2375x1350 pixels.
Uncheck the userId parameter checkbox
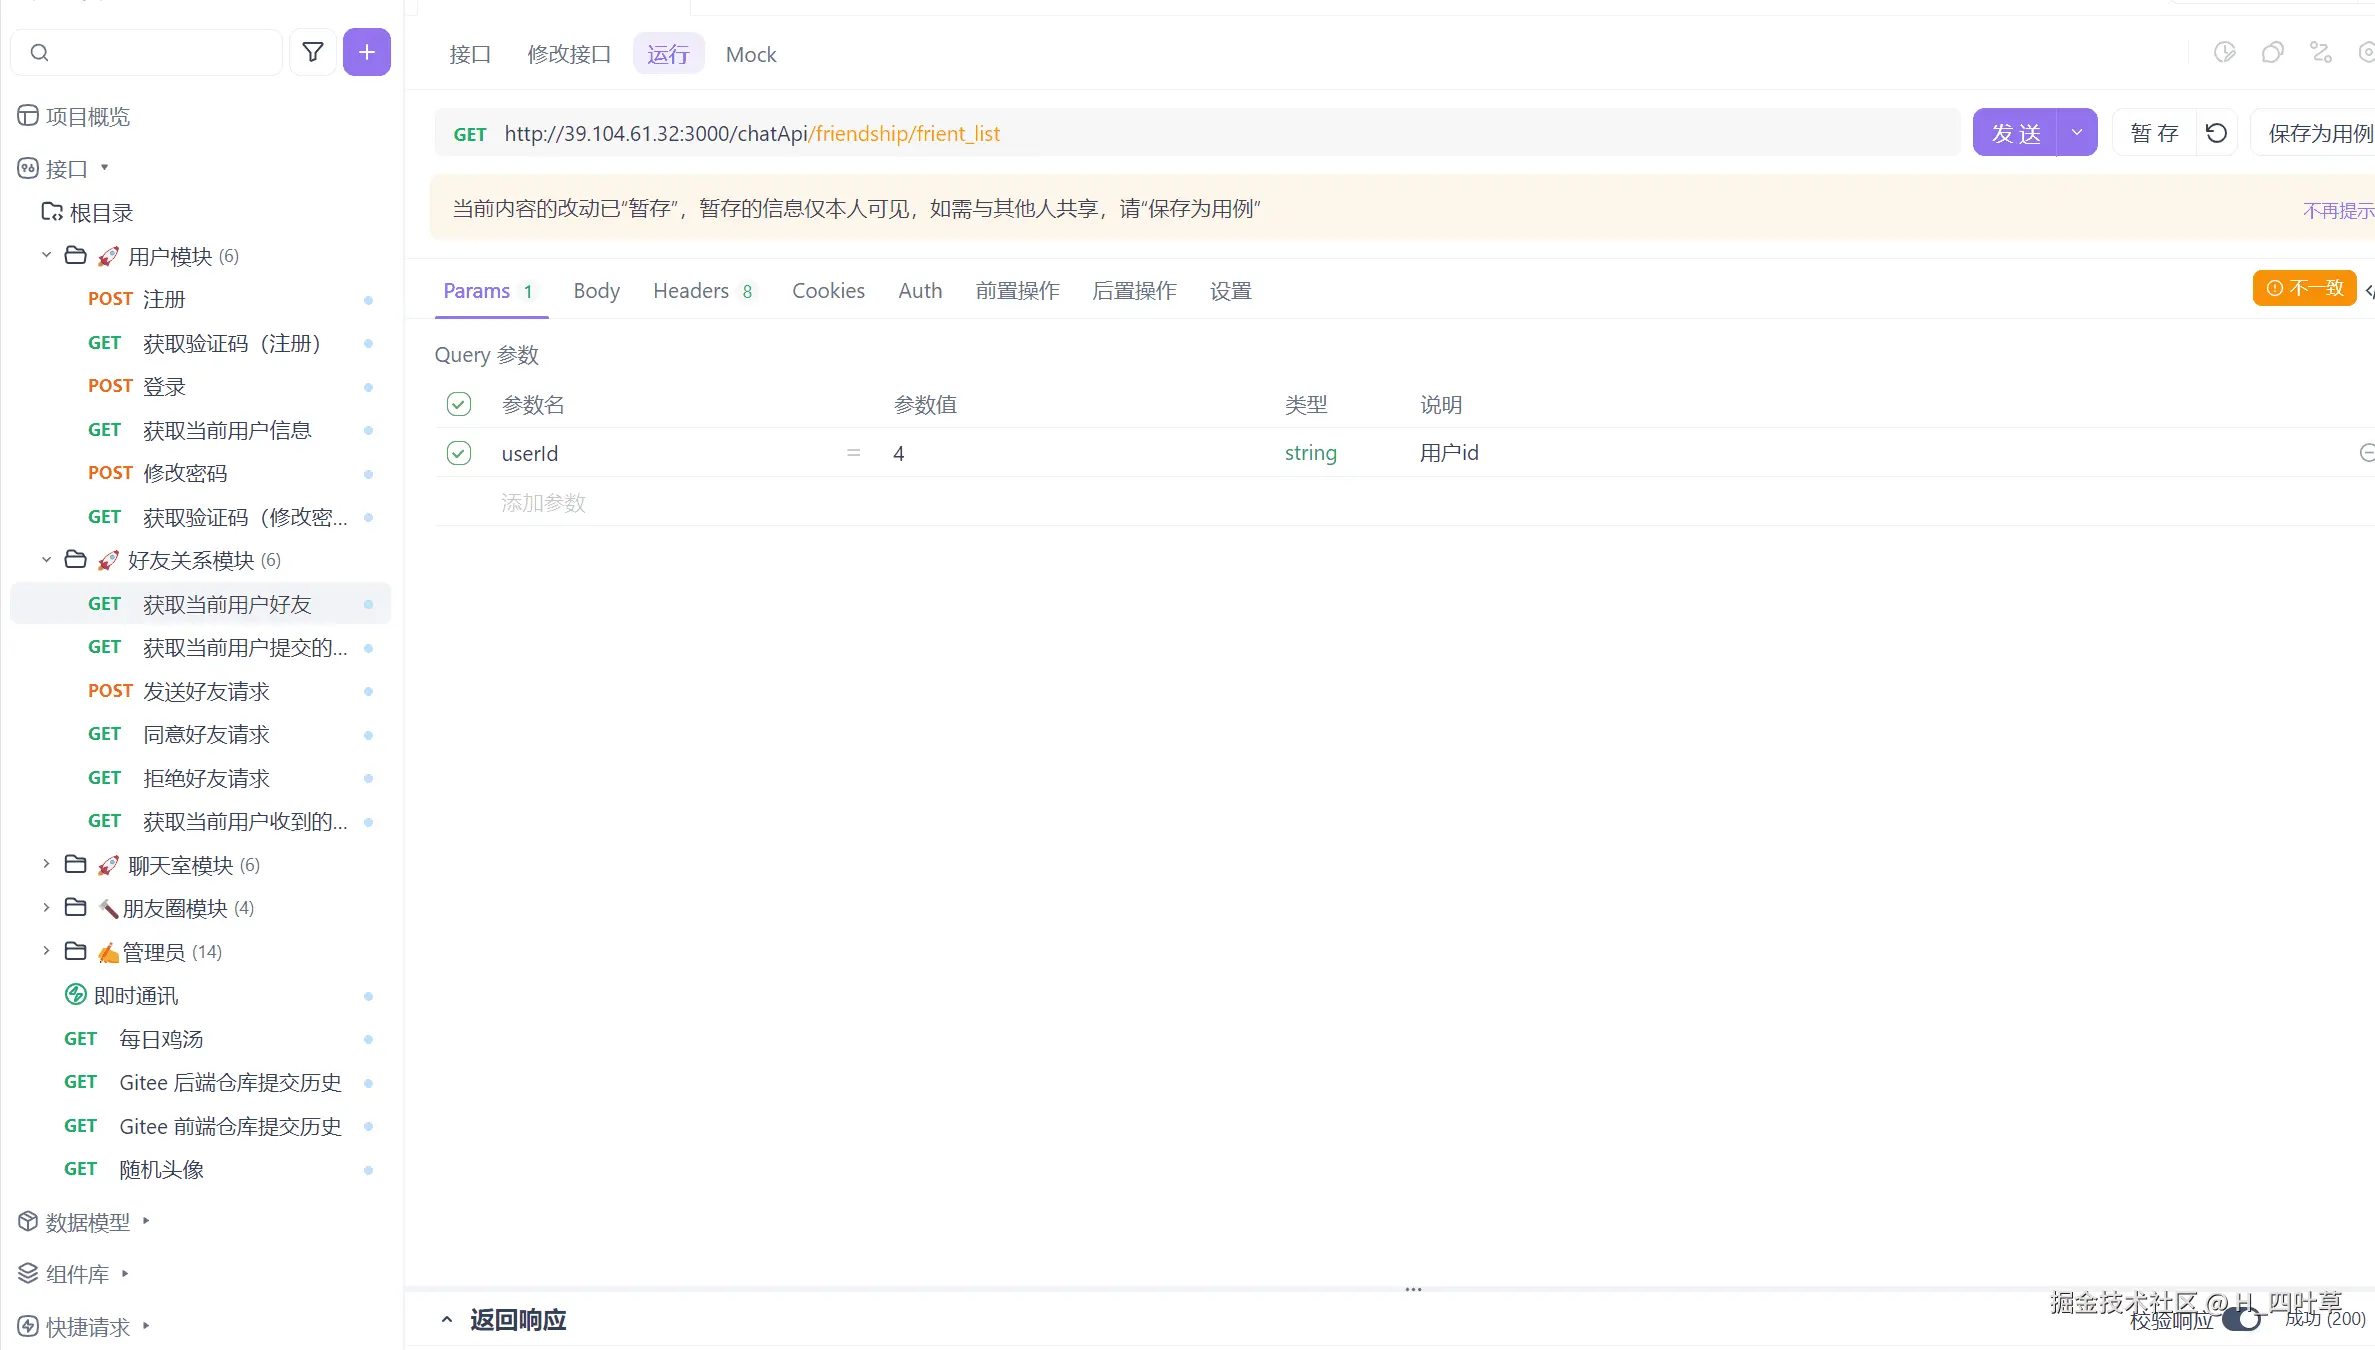[x=459, y=453]
